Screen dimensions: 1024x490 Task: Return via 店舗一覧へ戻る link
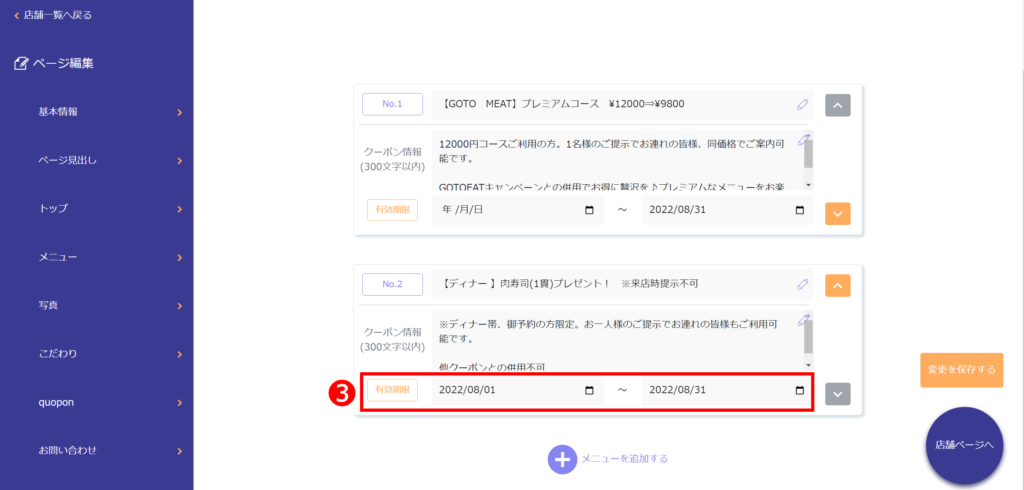point(57,15)
